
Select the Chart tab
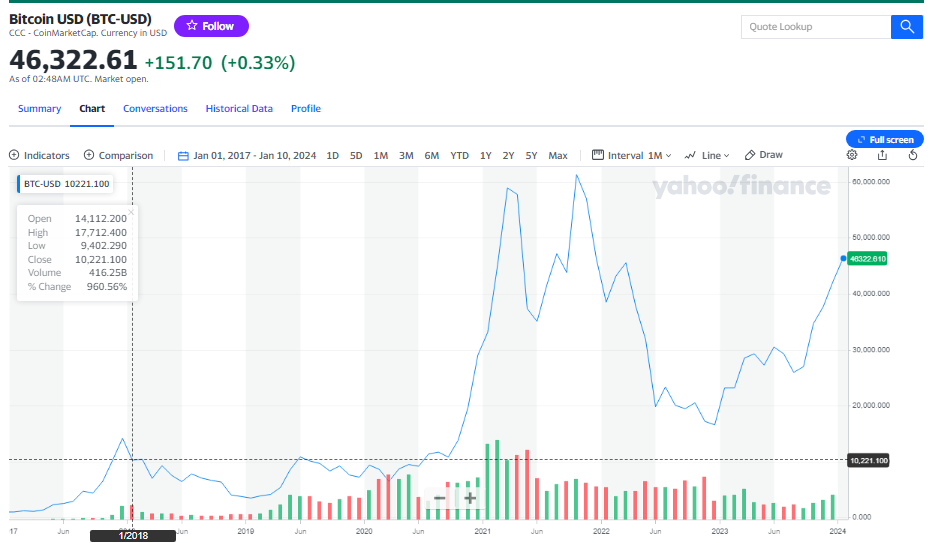coord(92,109)
